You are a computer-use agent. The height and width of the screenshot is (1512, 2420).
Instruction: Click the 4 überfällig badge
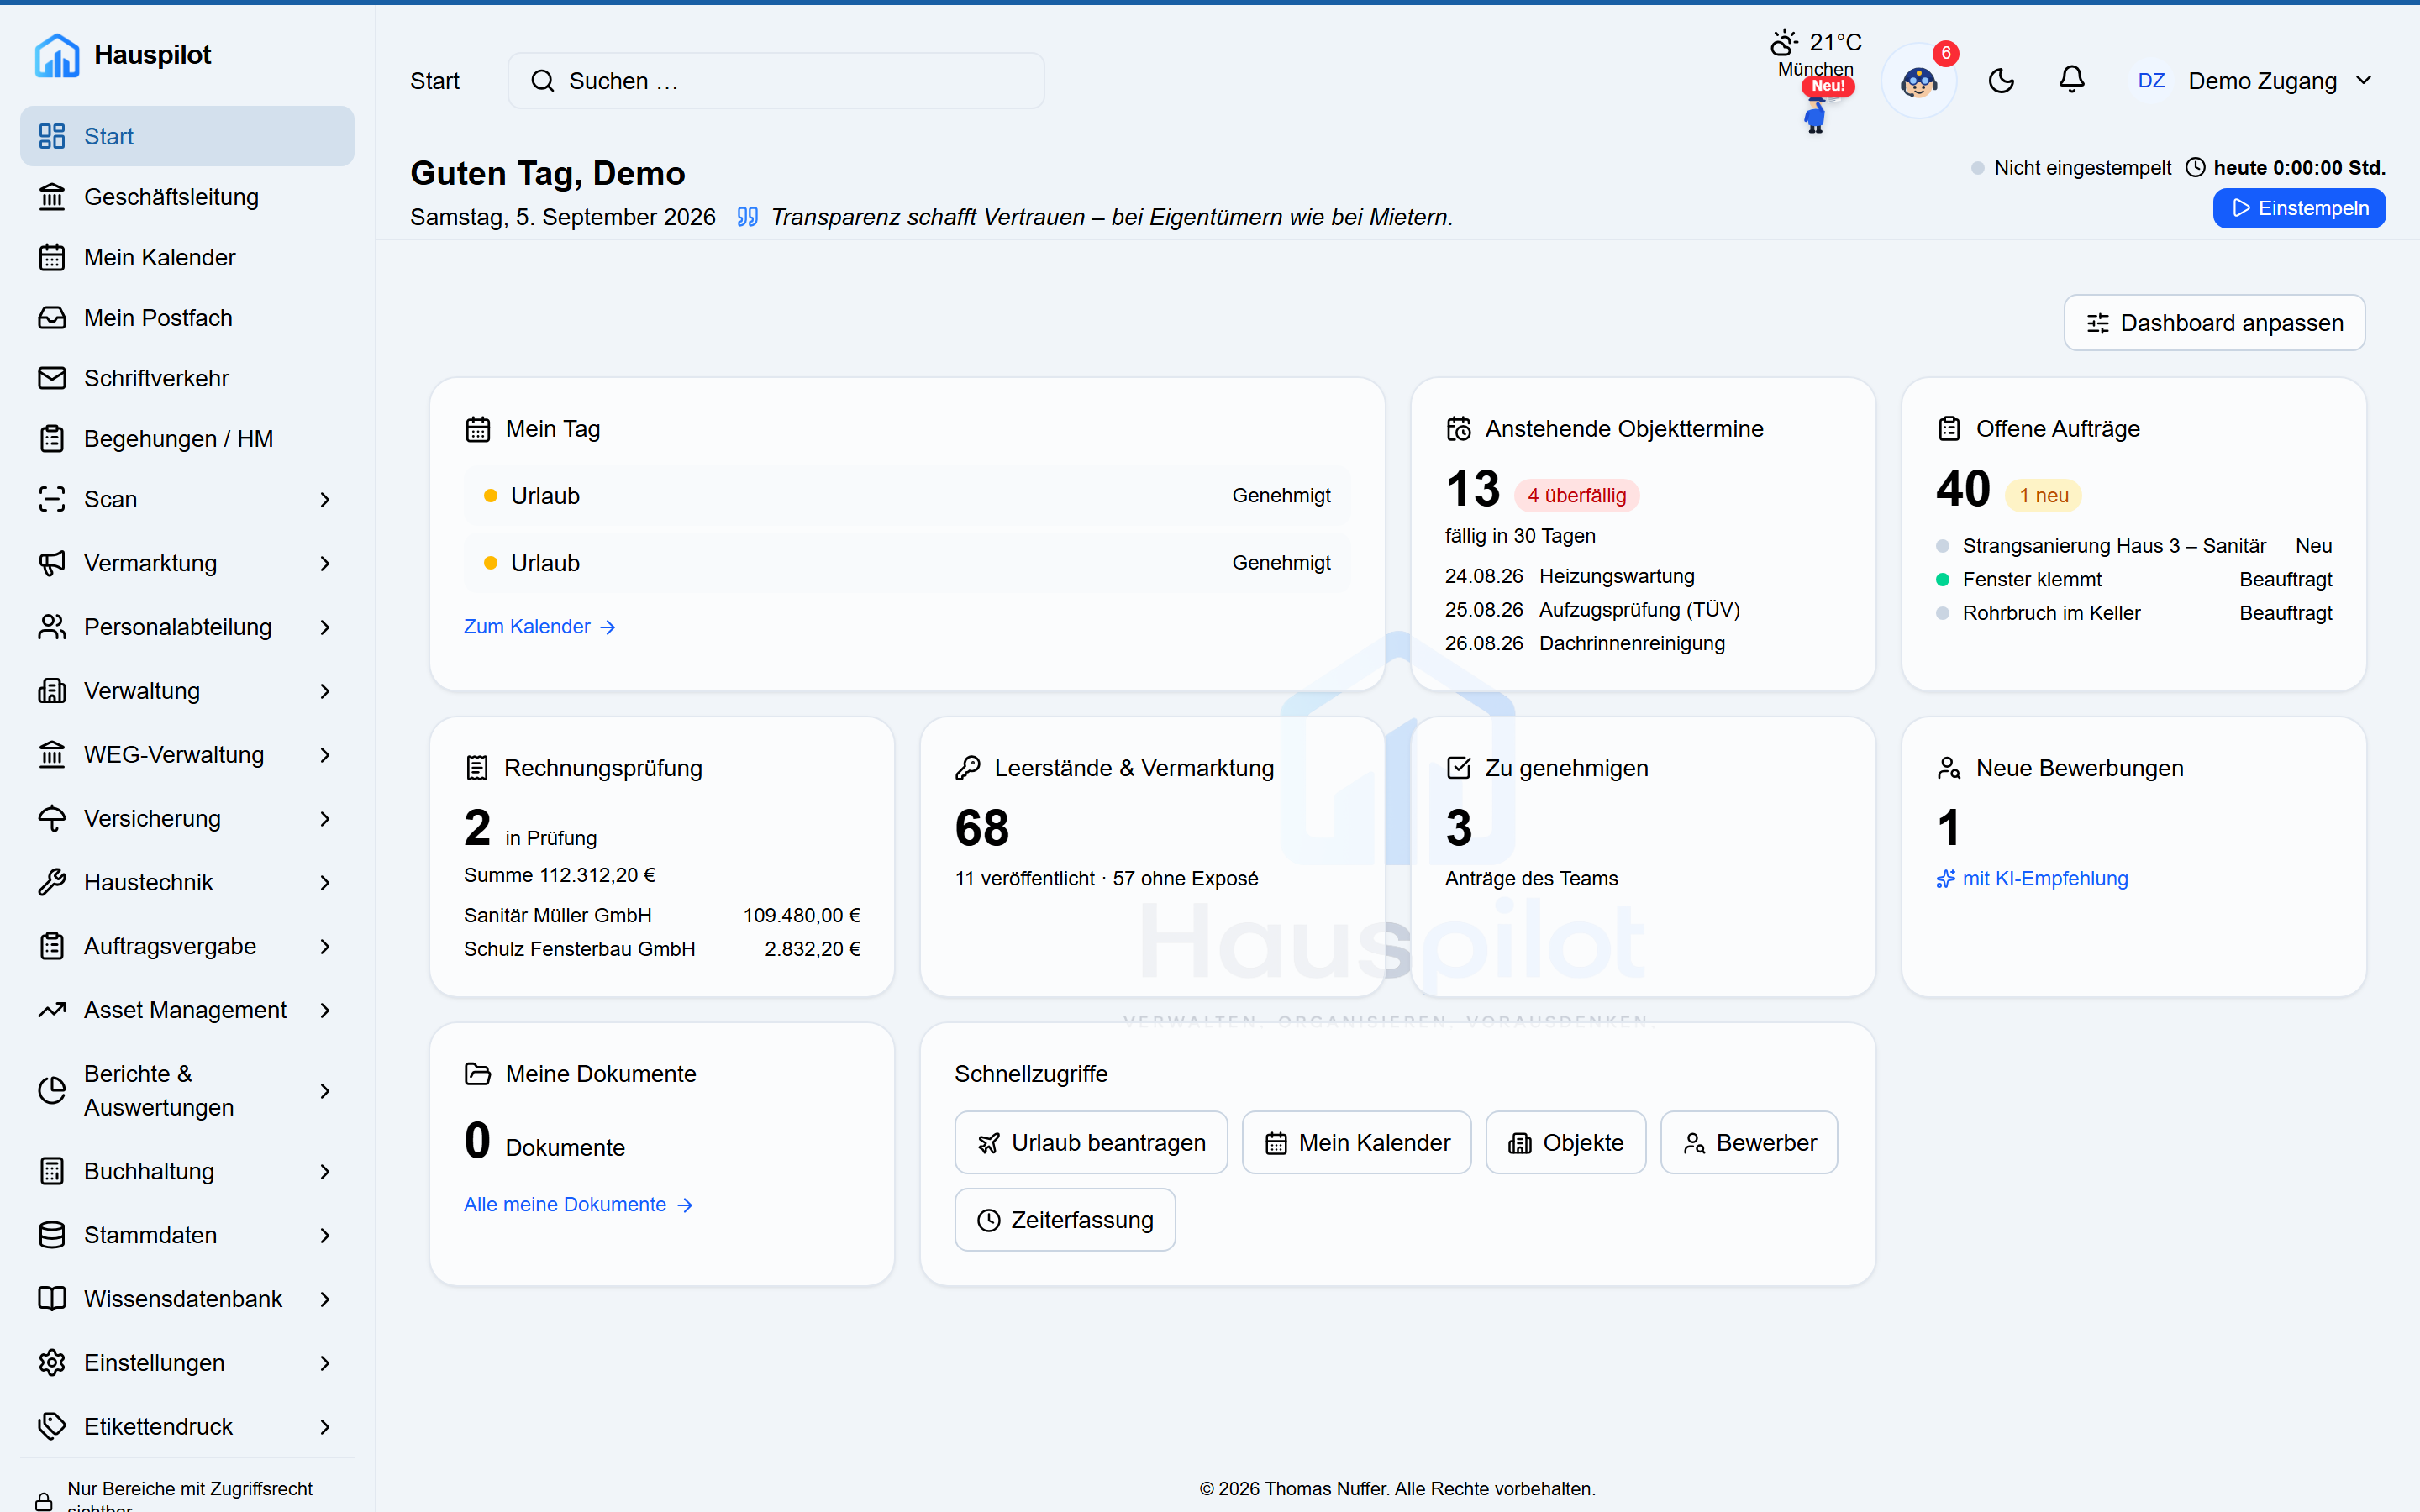coord(1576,495)
